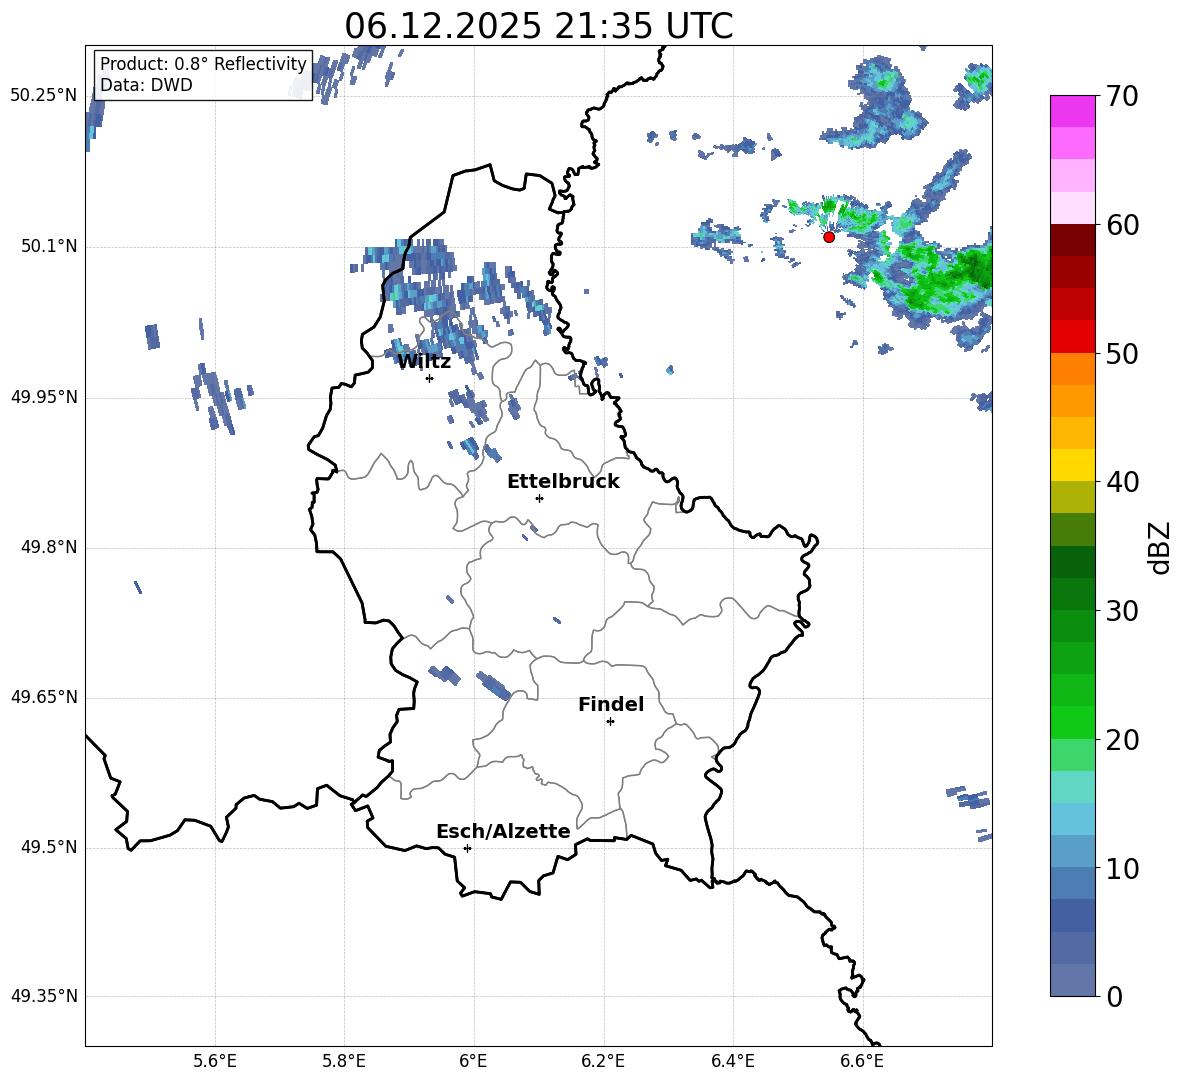
Task: Click the 'Ettelbruck' city label
Action: pos(563,482)
